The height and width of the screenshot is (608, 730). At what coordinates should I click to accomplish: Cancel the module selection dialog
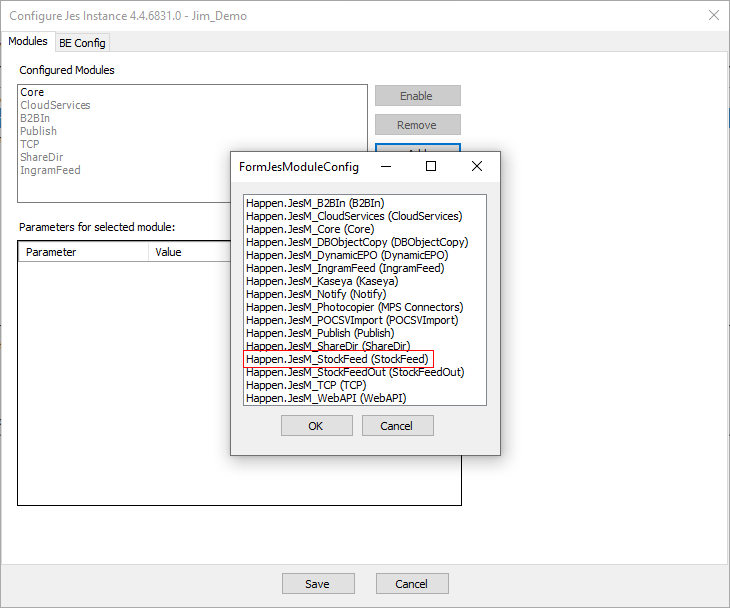[x=397, y=426]
